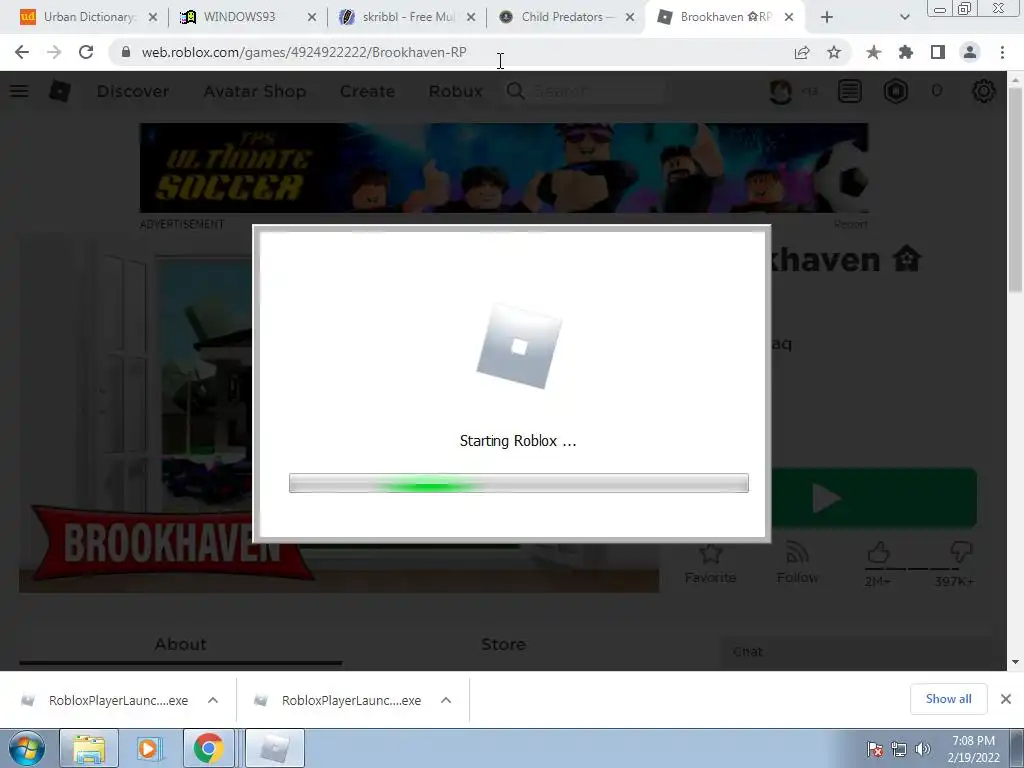Open the About tab on game page
Screen dimensions: 1024x768
pos(181,645)
